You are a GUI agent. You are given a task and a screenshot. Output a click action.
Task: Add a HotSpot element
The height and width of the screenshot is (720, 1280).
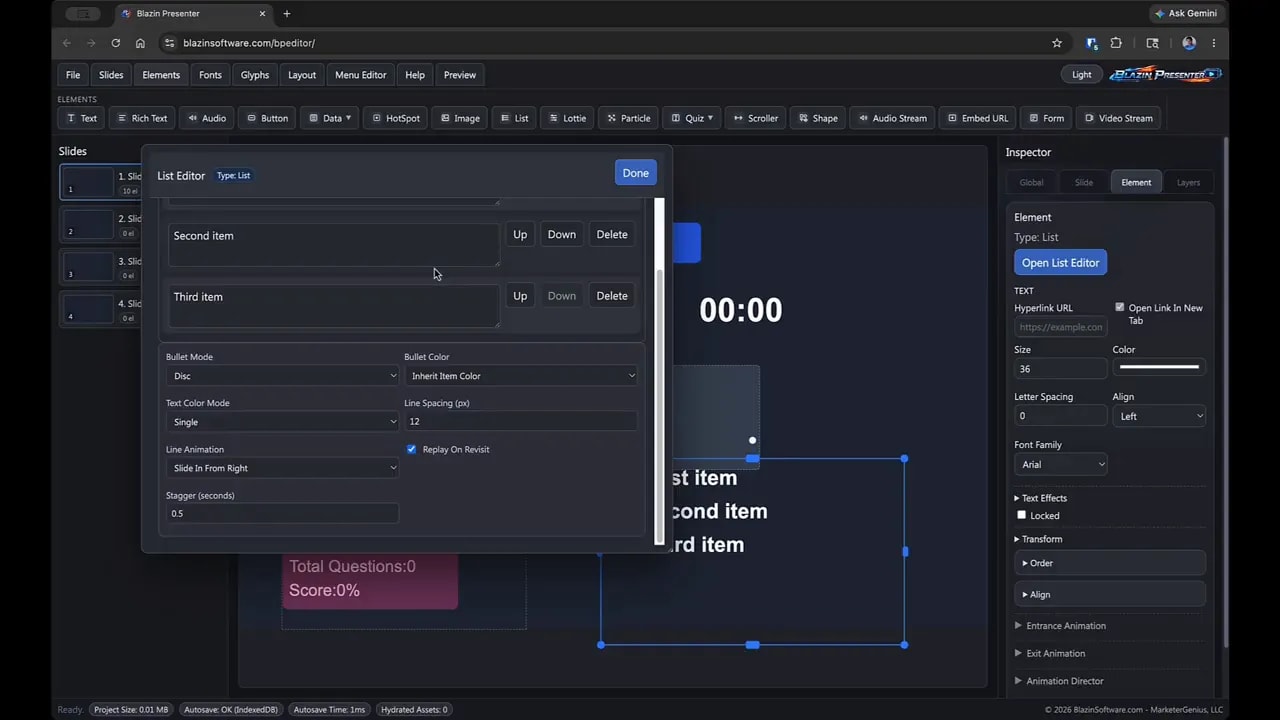395,118
